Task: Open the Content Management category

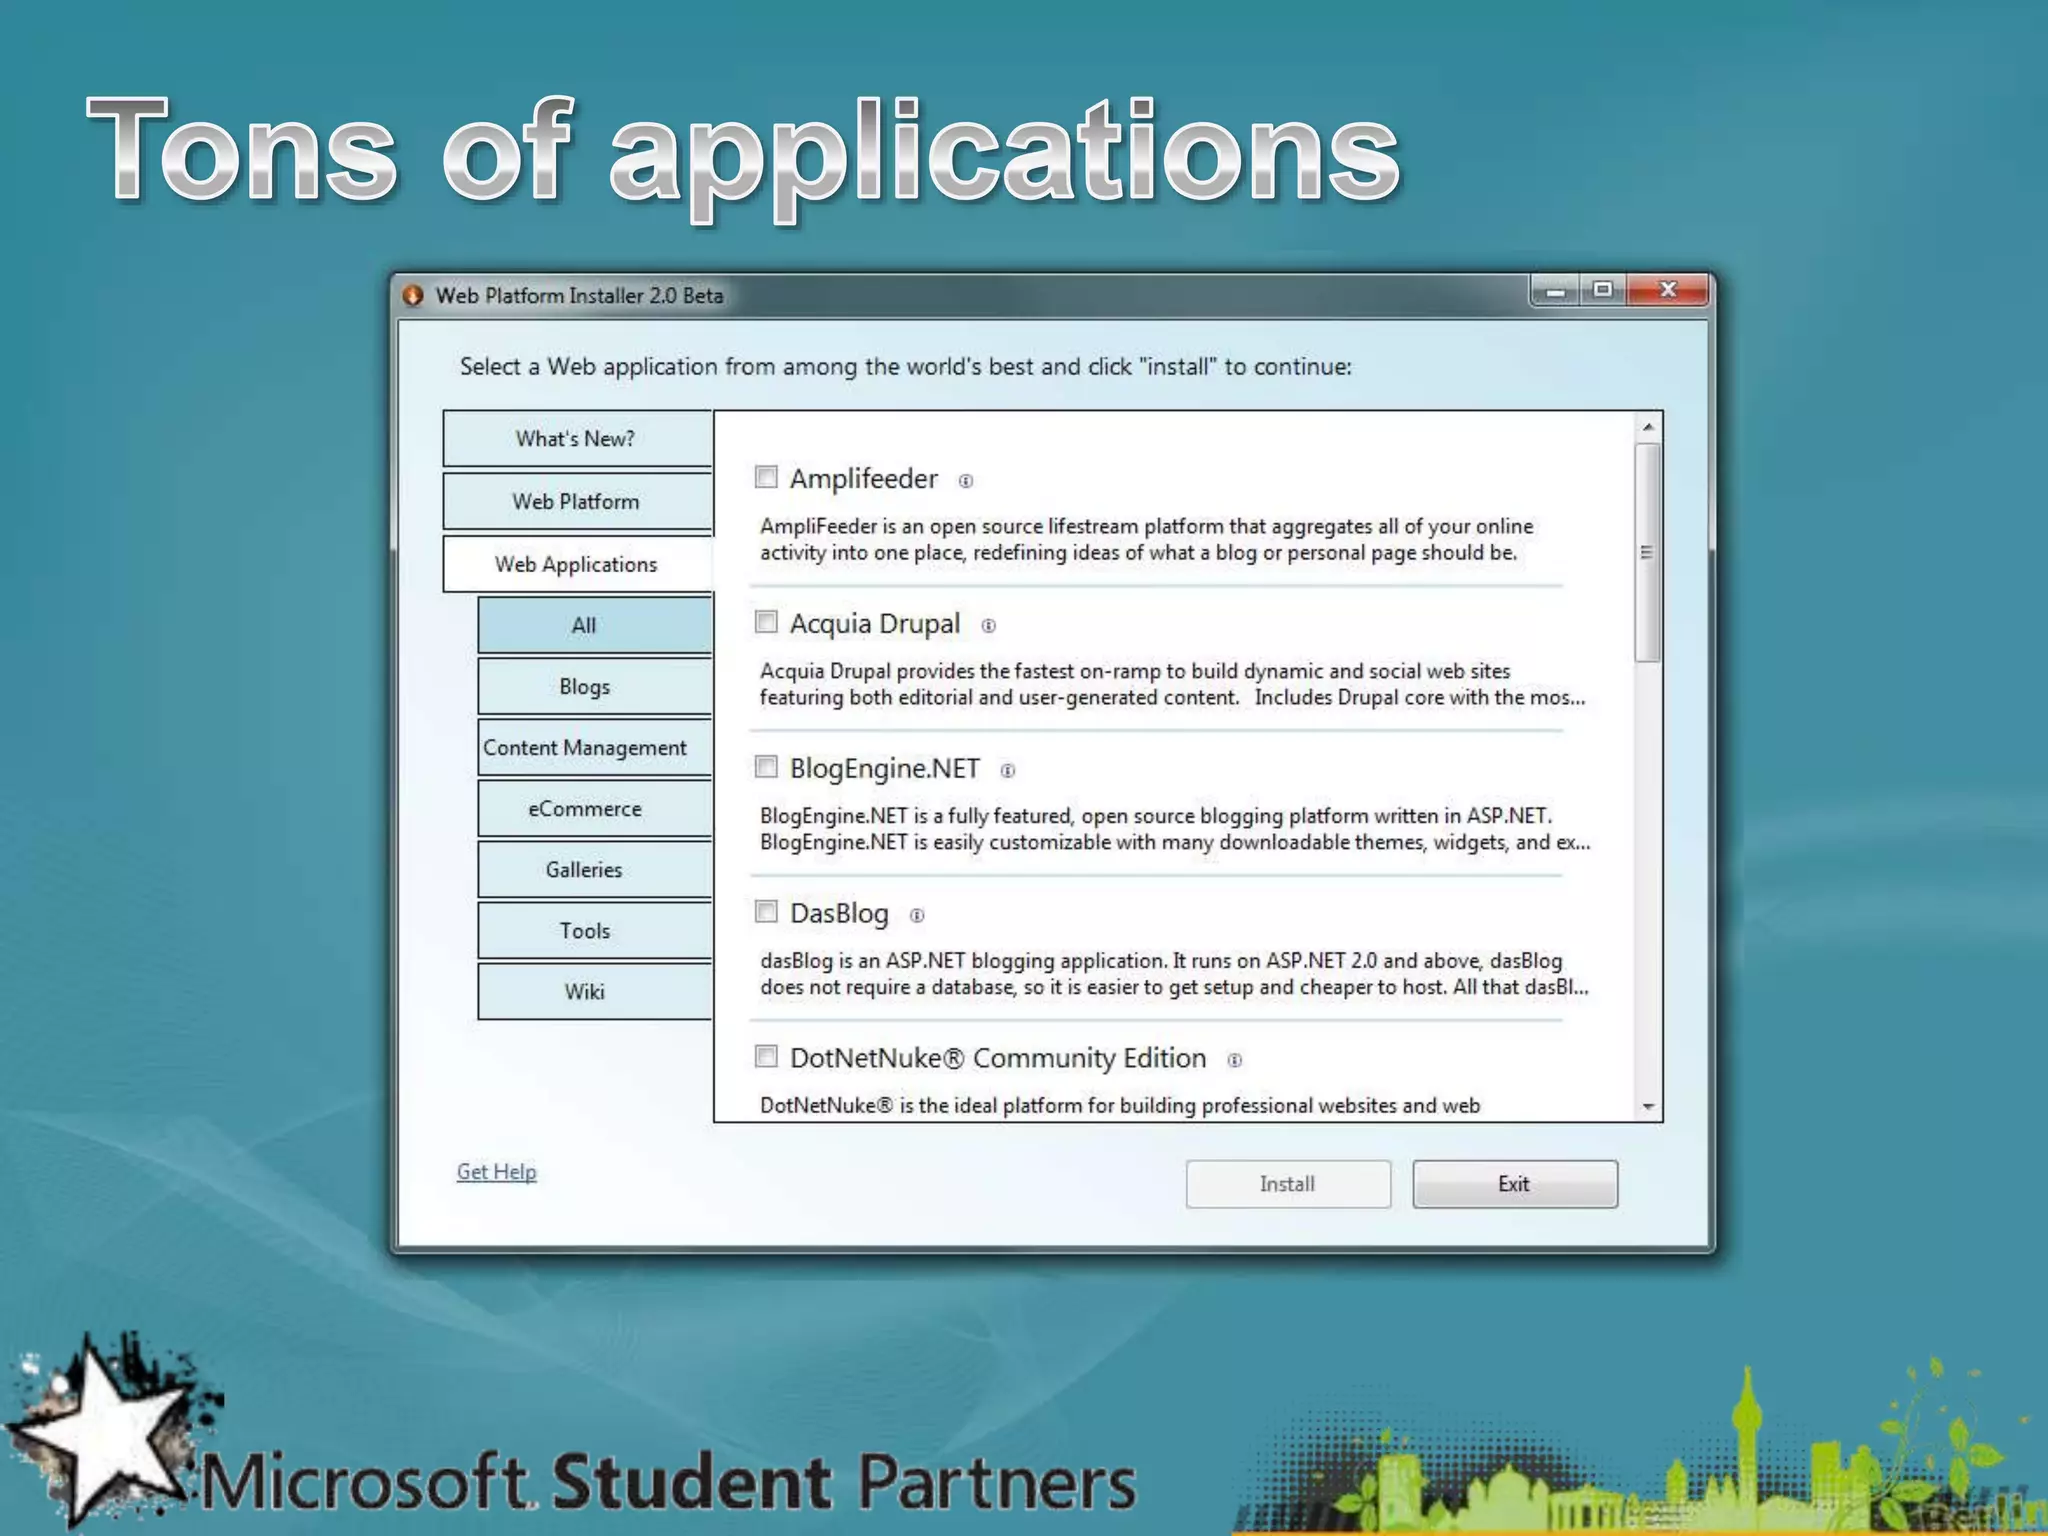Action: coord(585,748)
